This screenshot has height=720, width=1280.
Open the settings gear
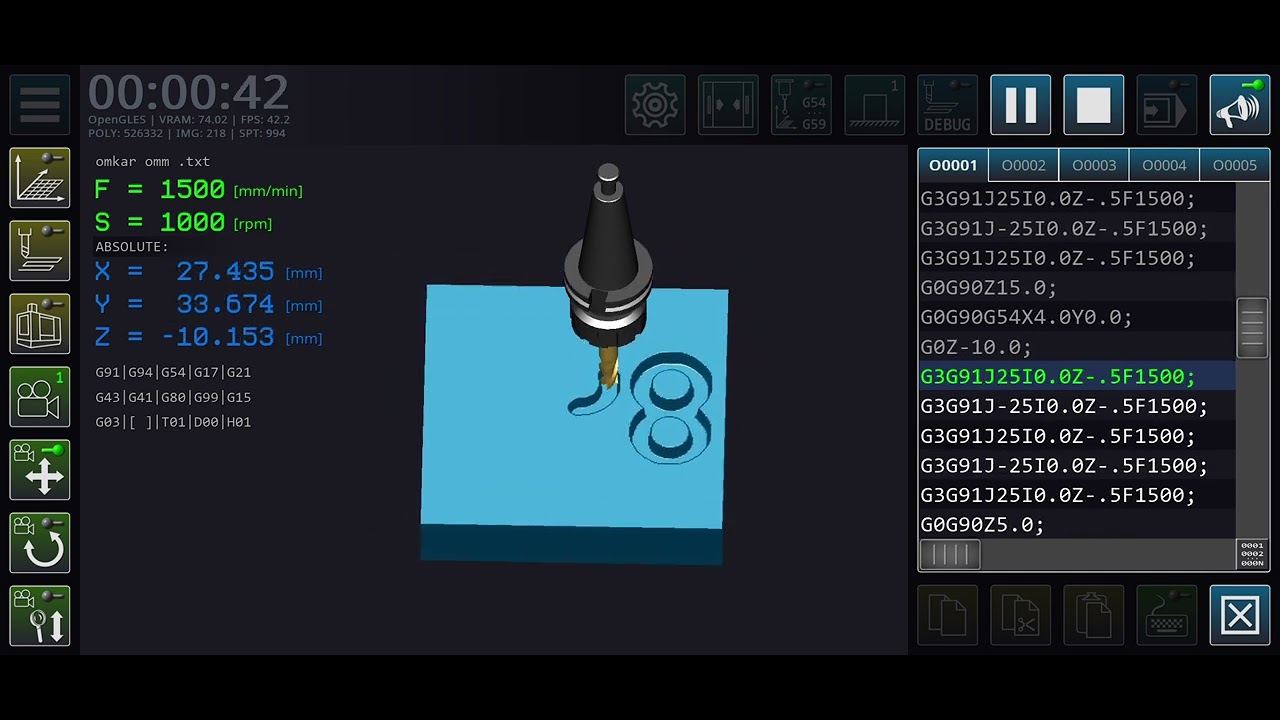655,105
